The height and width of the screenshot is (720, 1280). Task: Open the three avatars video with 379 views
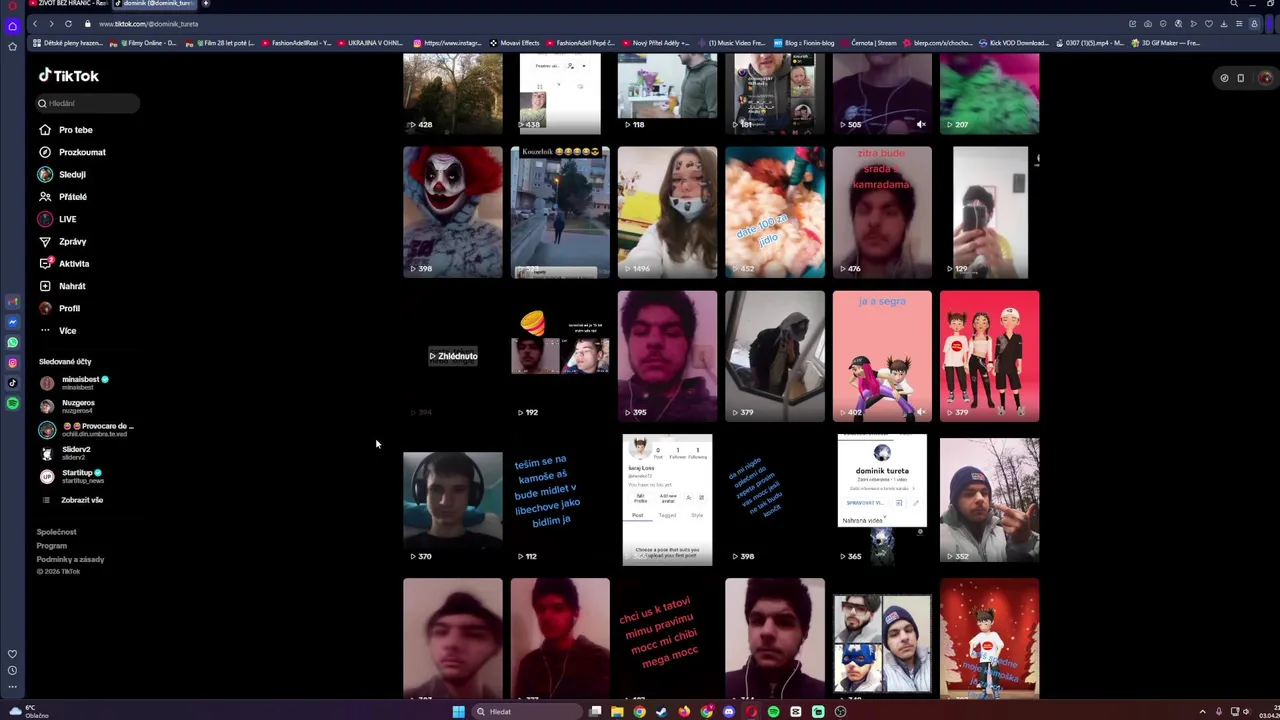pos(989,356)
